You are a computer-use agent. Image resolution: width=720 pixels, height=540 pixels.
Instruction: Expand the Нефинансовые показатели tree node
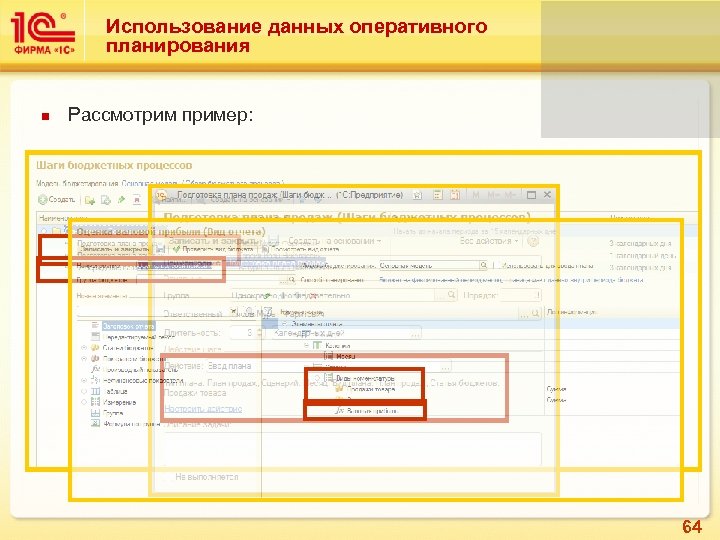(84, 380)
